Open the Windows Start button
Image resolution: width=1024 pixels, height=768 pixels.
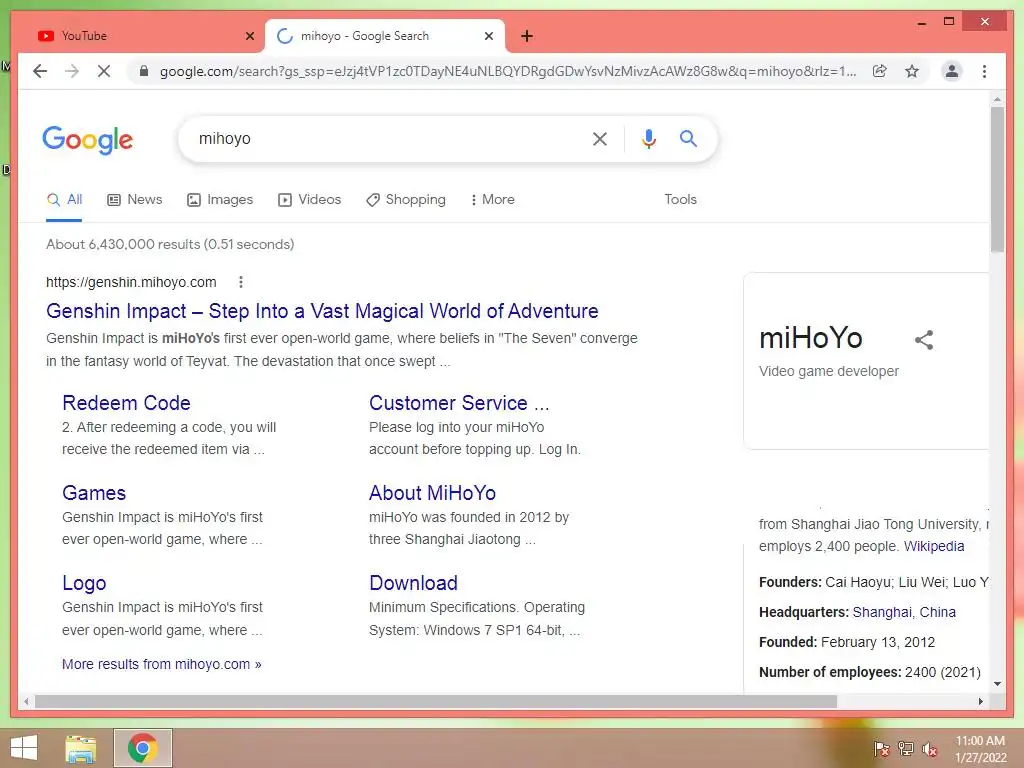24,748
